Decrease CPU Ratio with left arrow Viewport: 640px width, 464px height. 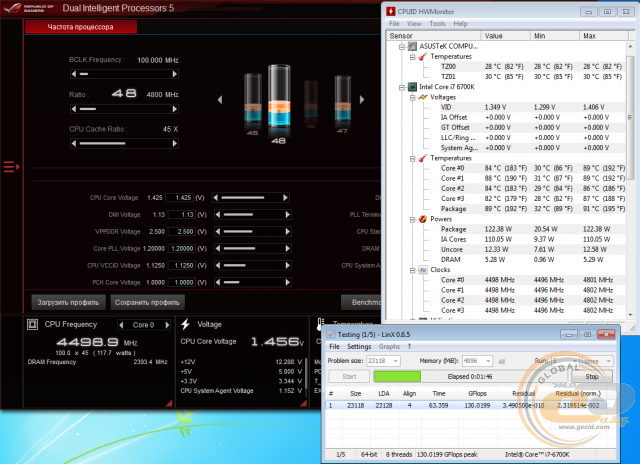pyautogui.click(x=74, y=109)
